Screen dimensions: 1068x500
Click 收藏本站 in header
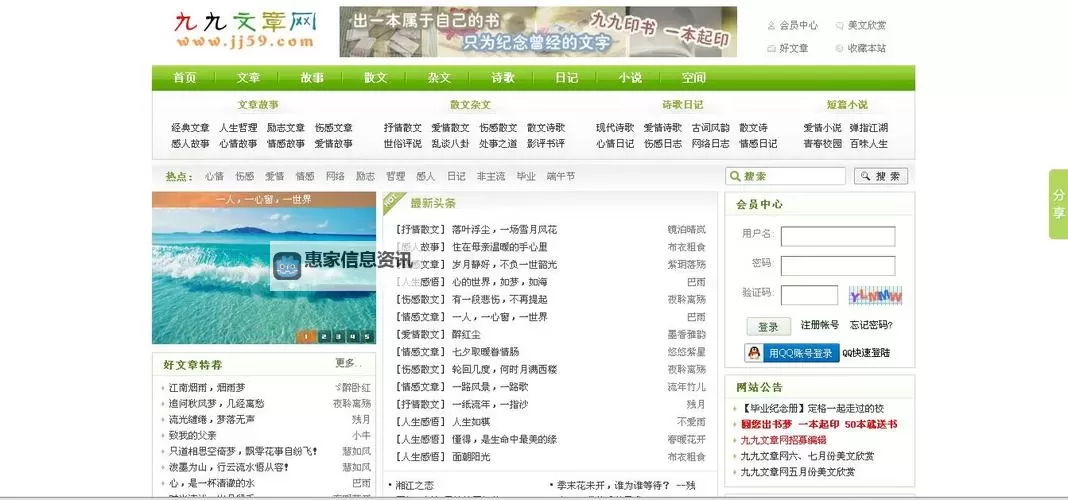866,48
